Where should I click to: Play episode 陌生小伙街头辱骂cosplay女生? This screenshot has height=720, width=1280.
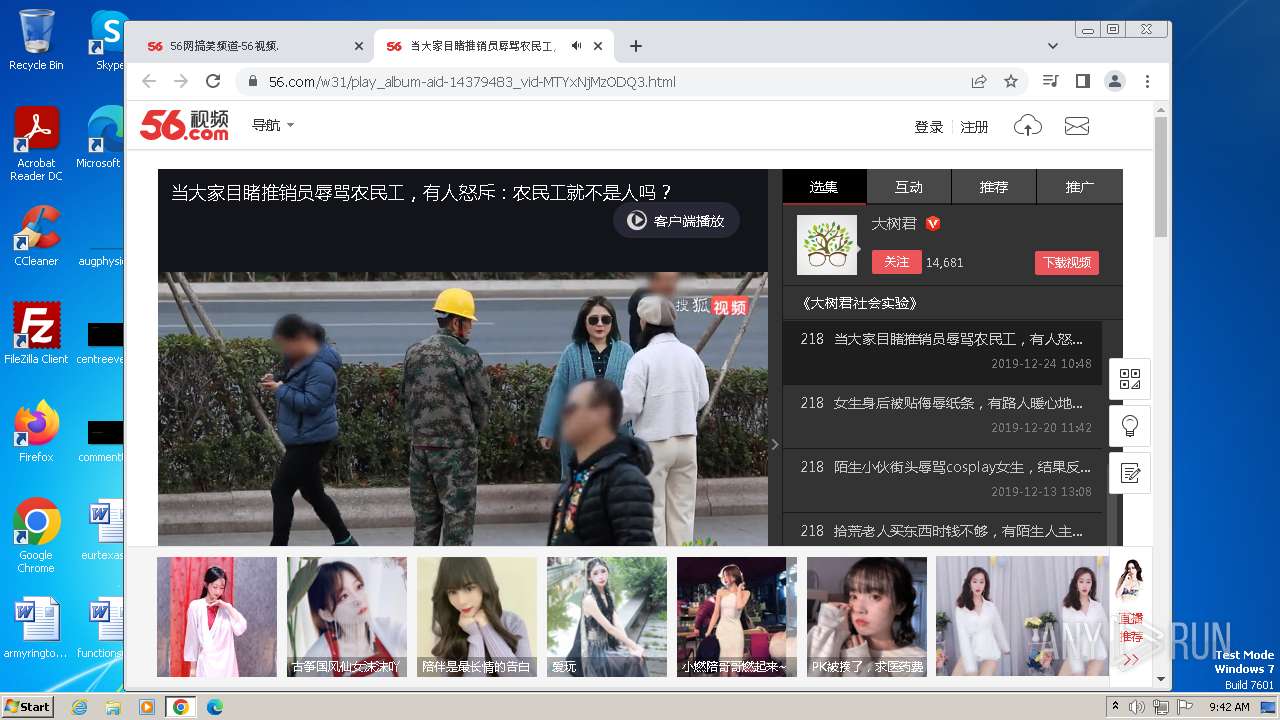[x=942, y=479]
